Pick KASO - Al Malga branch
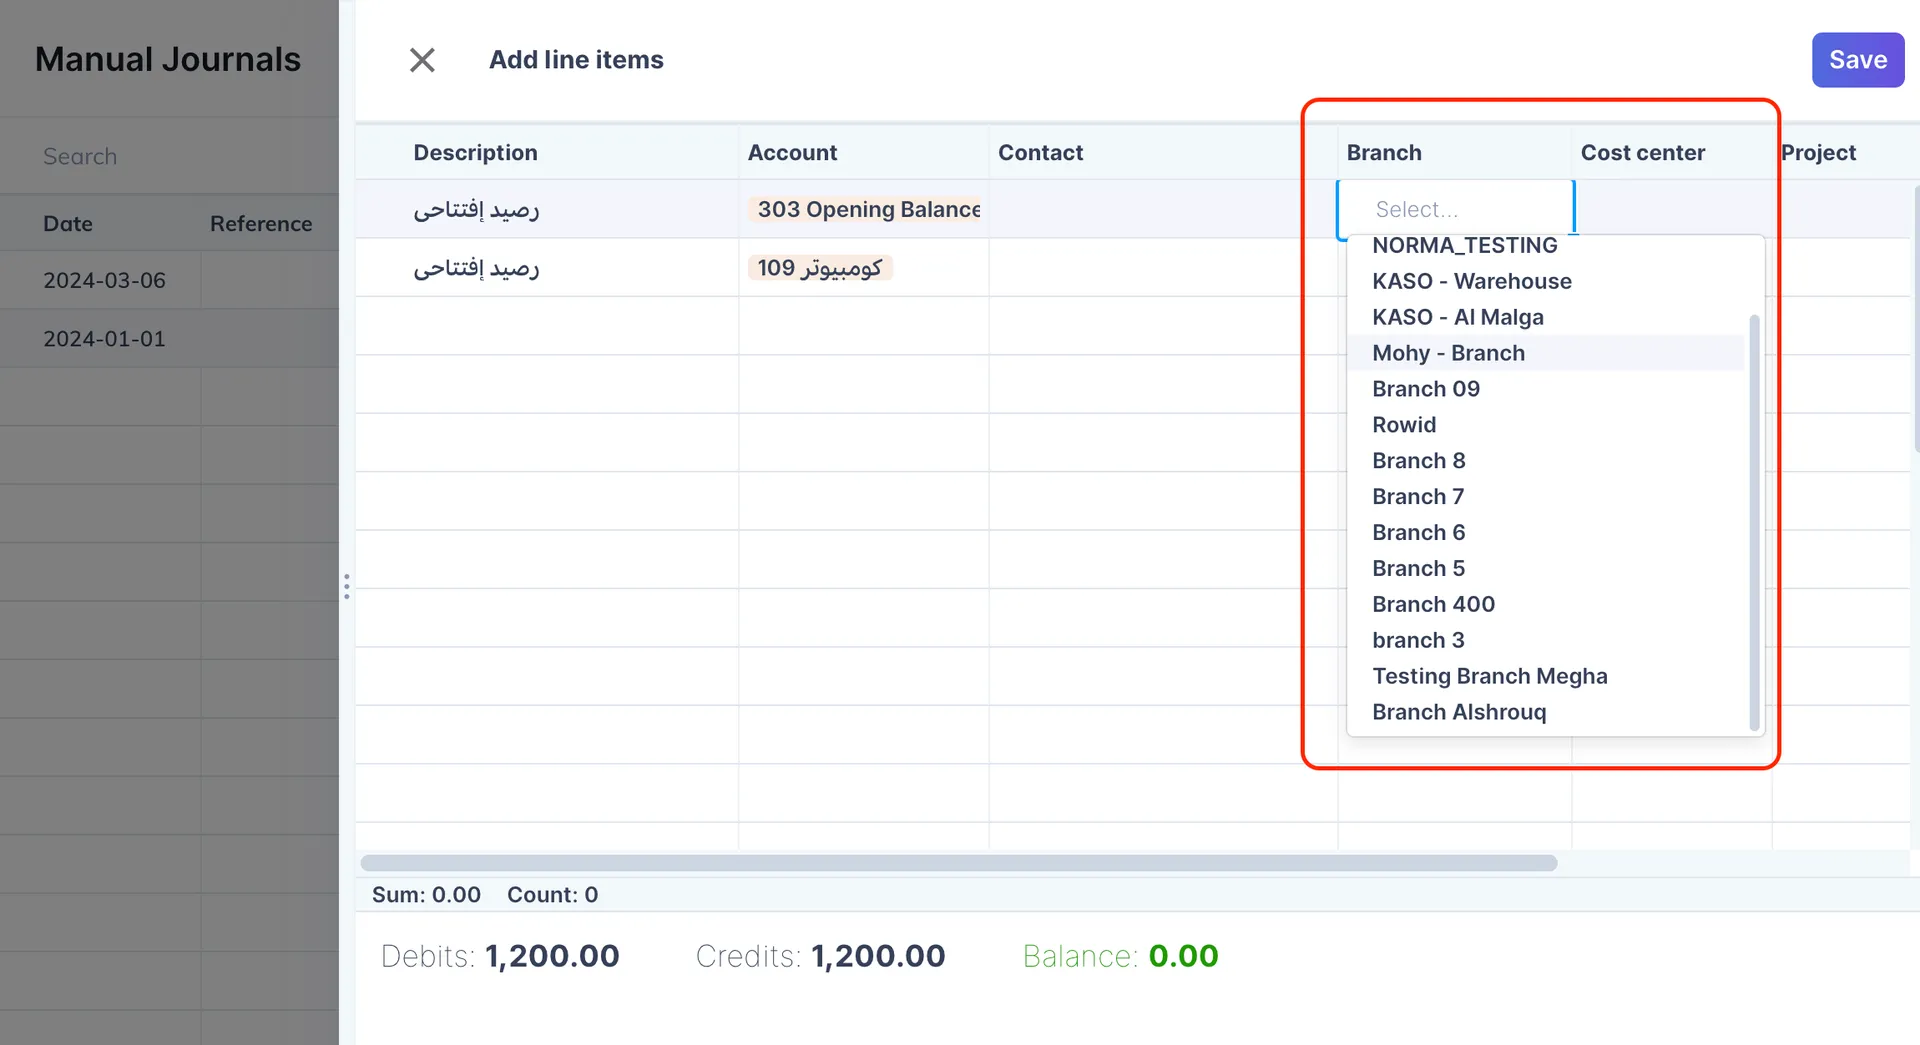This screenshot has height=1045, width=1920. (1457, 318)
